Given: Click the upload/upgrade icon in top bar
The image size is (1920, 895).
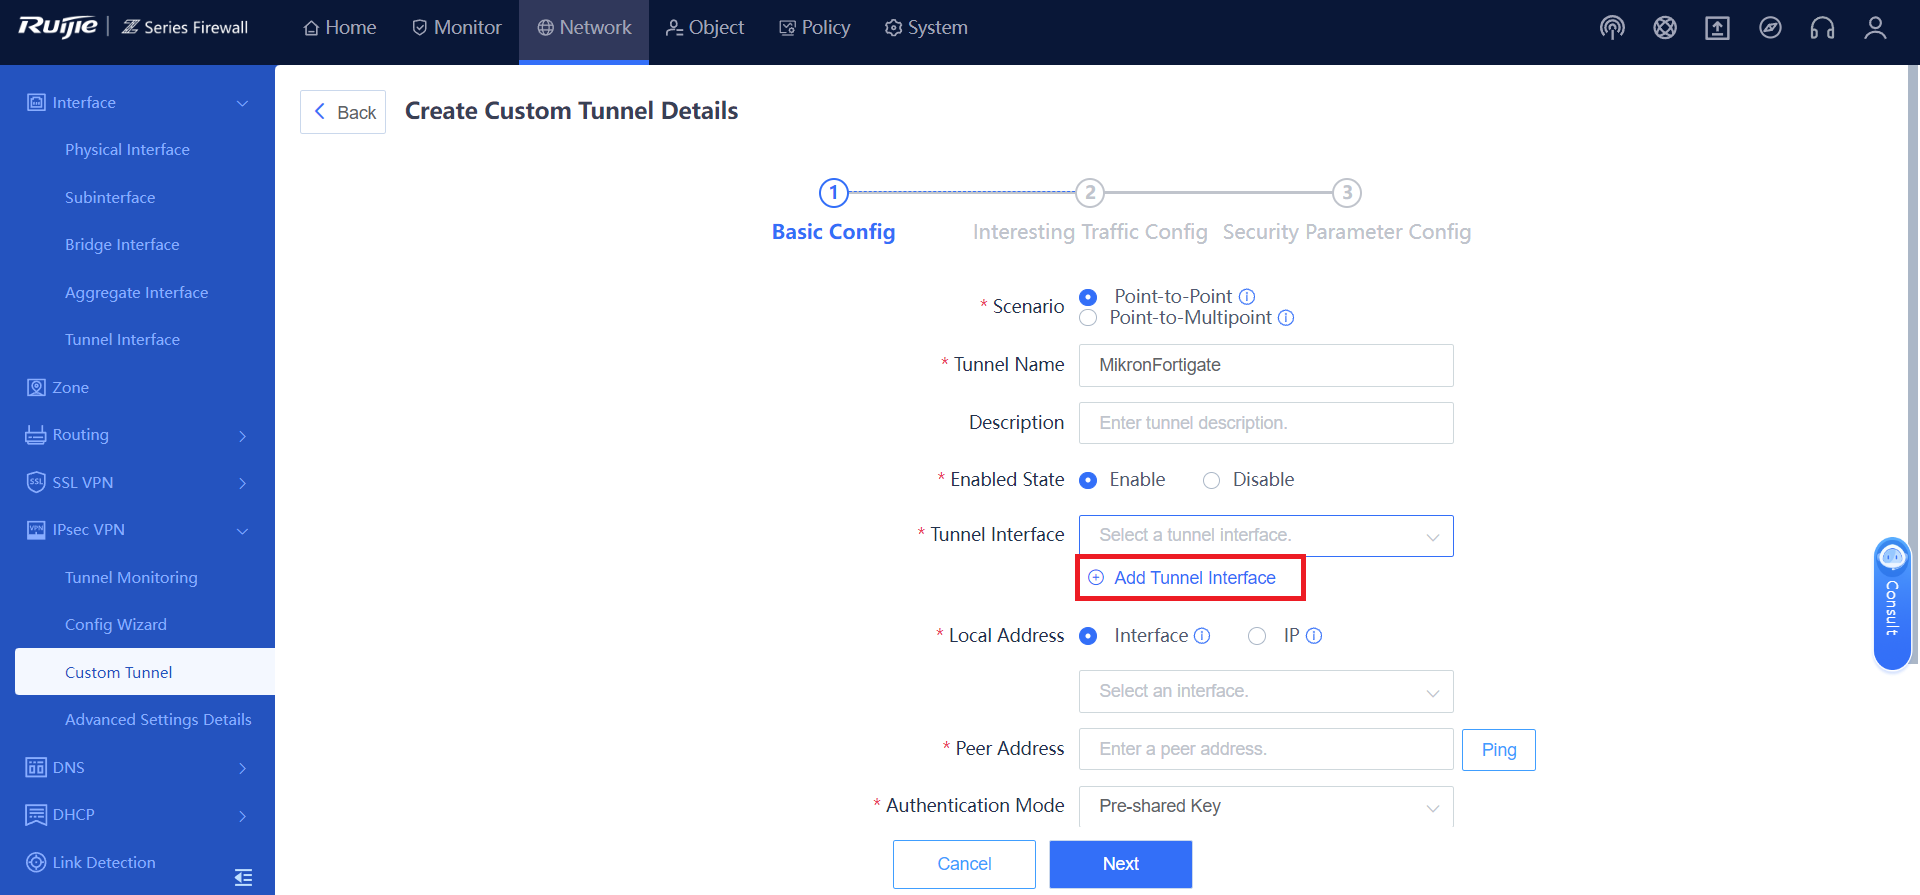Looking at the screenshot, I should pyautogui.click(x=1717, y=28).
